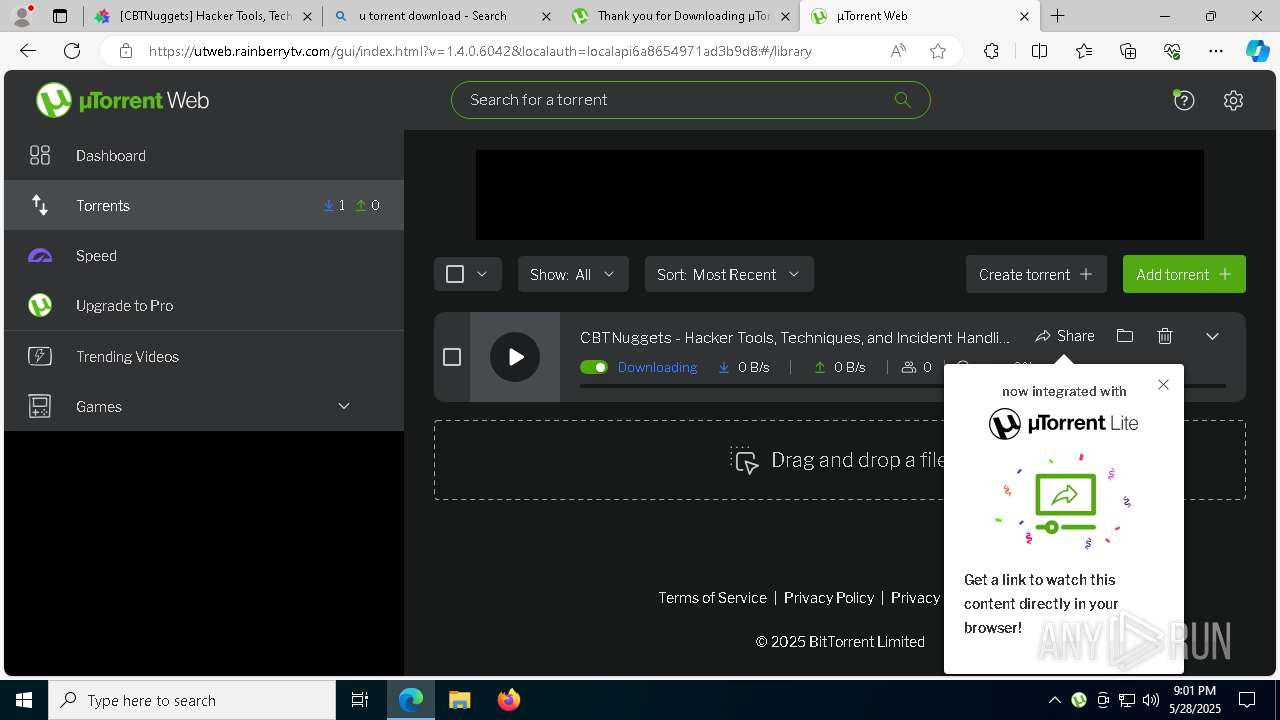Play the CBT Nuggets torrent
This screenshot has width=1280, height=720.
click(x=515, y=357)
